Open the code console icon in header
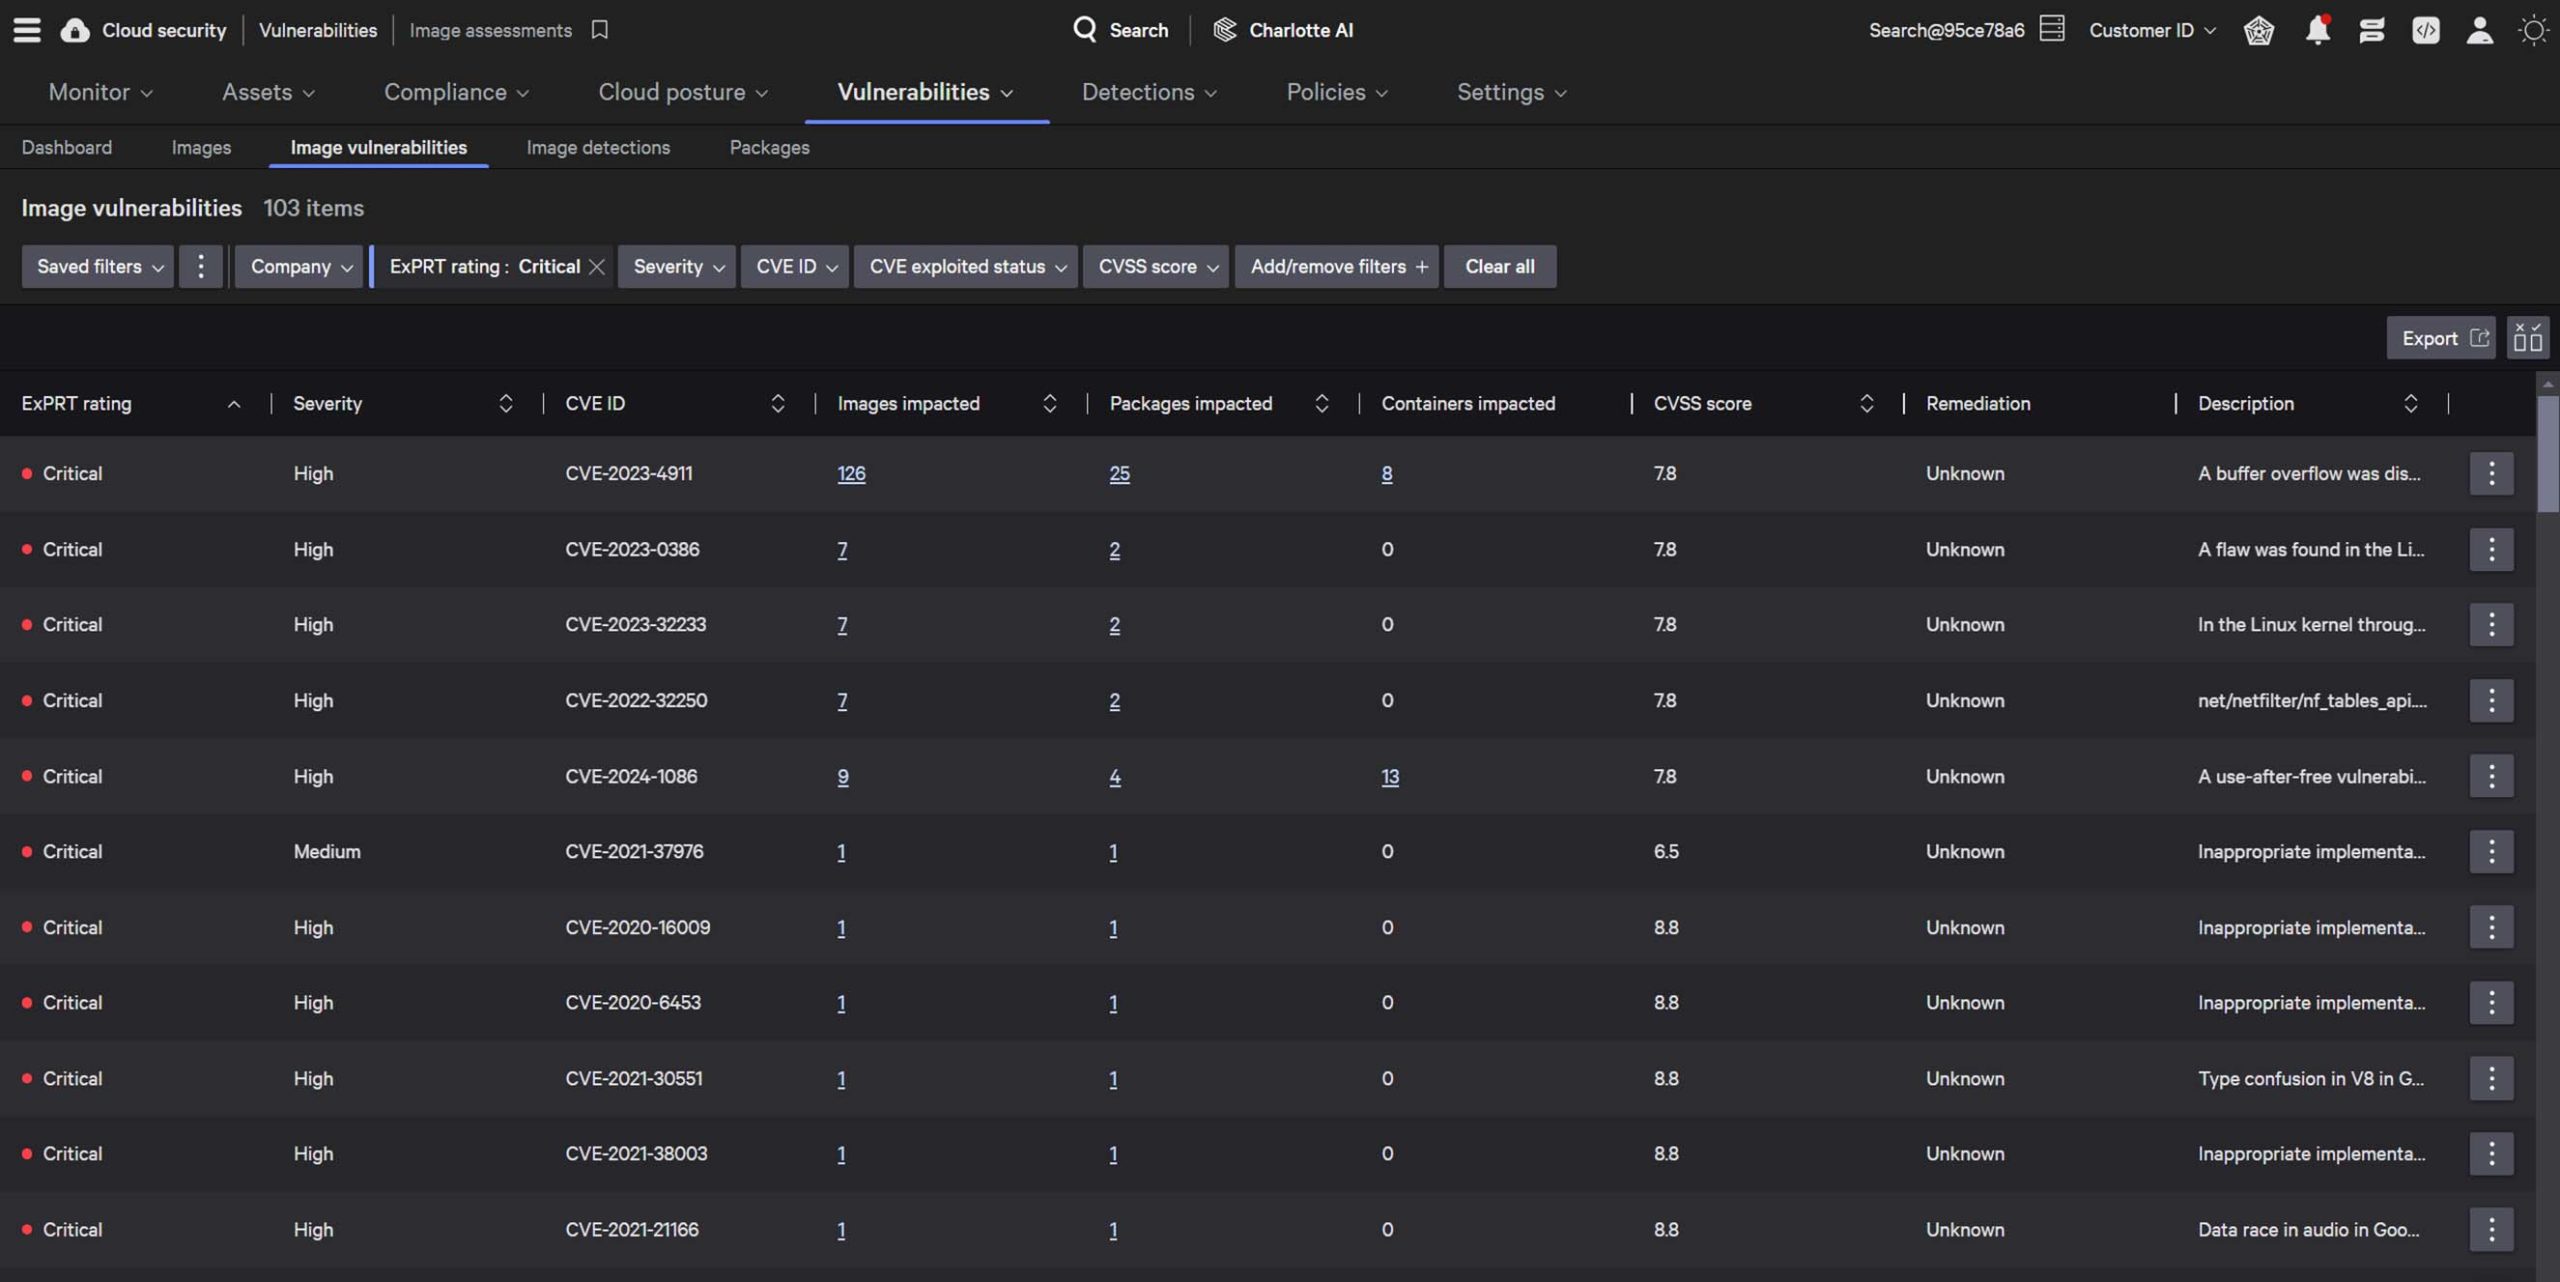Screen dimensions: 2560x1282 (2425, 30)
